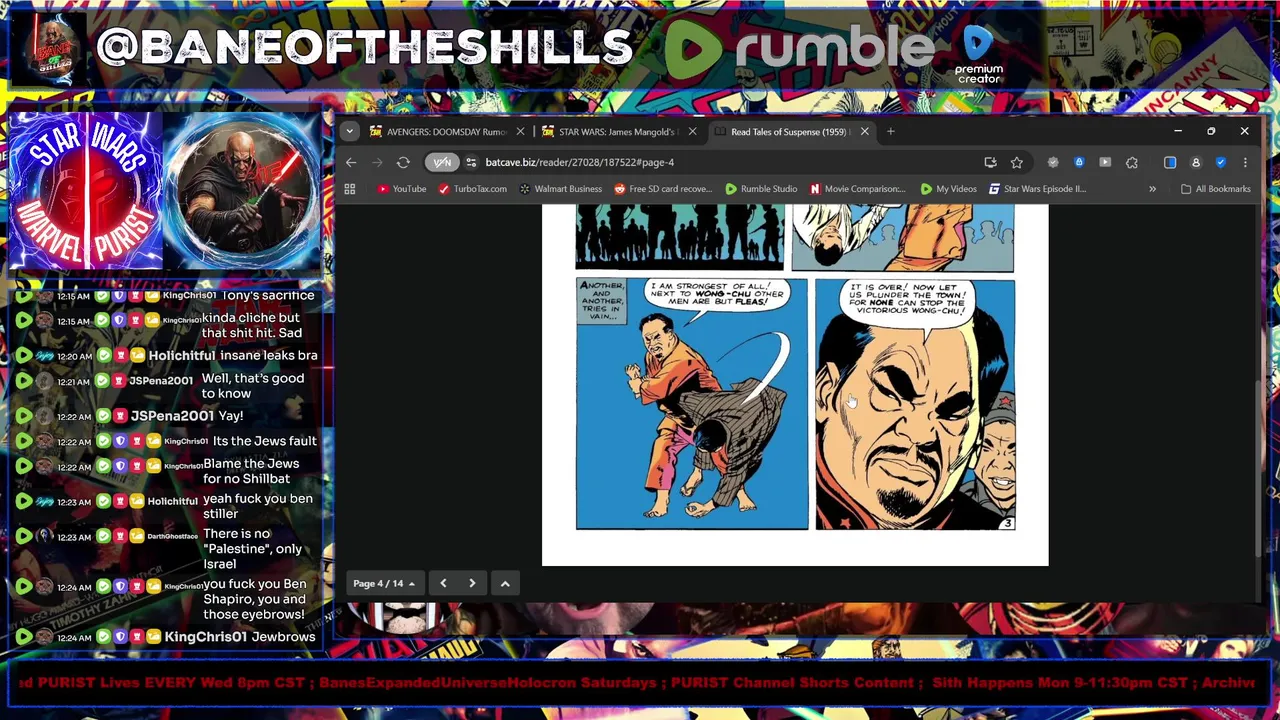Click the wrestling panel with orange fighter
The width and height of the screenshot is (1280, 720).
pyautogui.click(x=692, y=404)
